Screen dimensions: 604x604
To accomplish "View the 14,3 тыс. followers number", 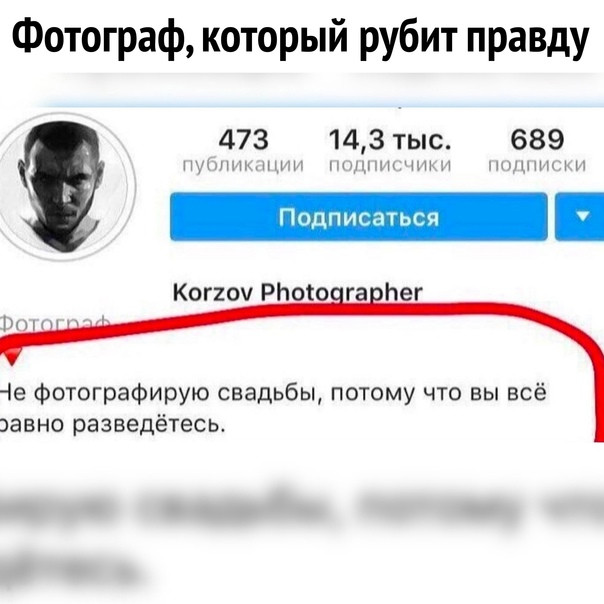I will tap(390, 139).
